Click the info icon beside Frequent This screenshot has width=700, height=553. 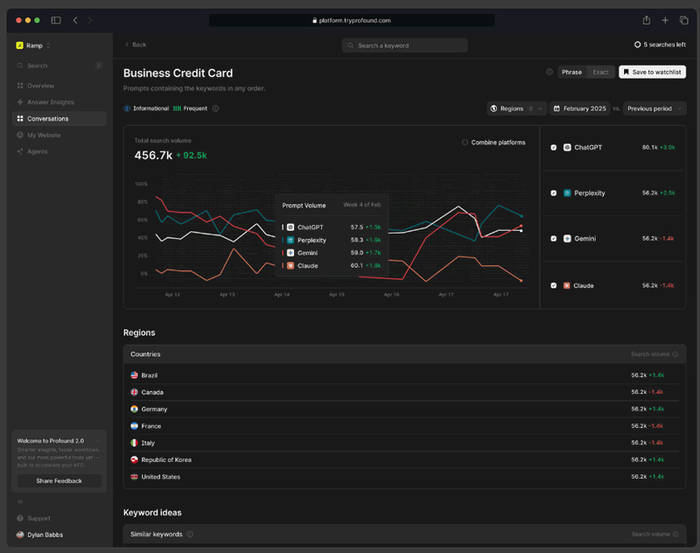pos(216,108)
